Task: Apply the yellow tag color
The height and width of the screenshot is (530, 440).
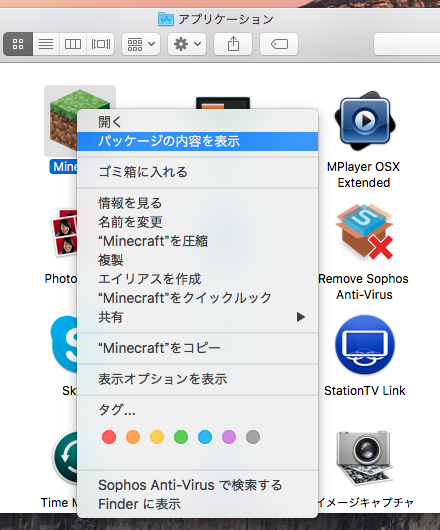Action: pos(157,437)
